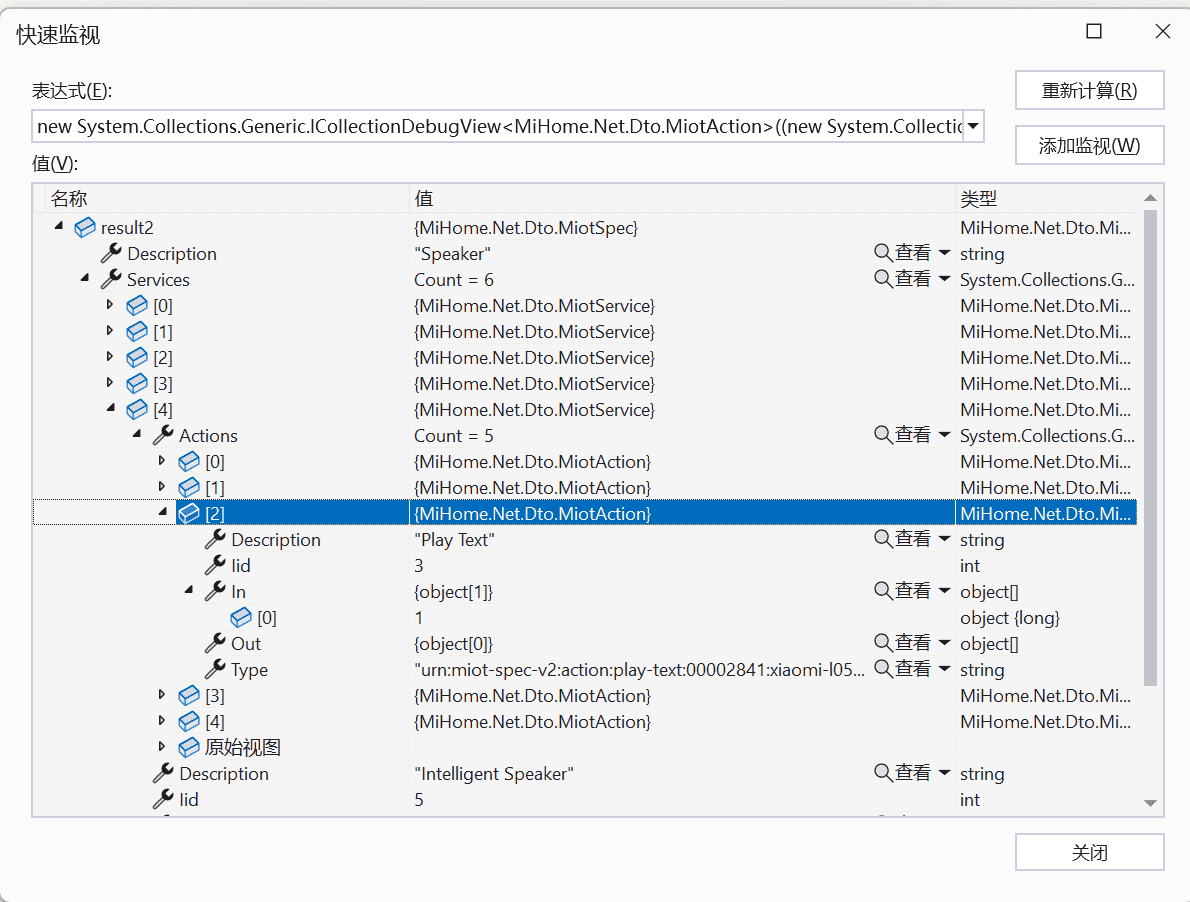Click the 添加监视(W) button
This screenshot has width=1190, height=902.
click(x=1089, y=144)
